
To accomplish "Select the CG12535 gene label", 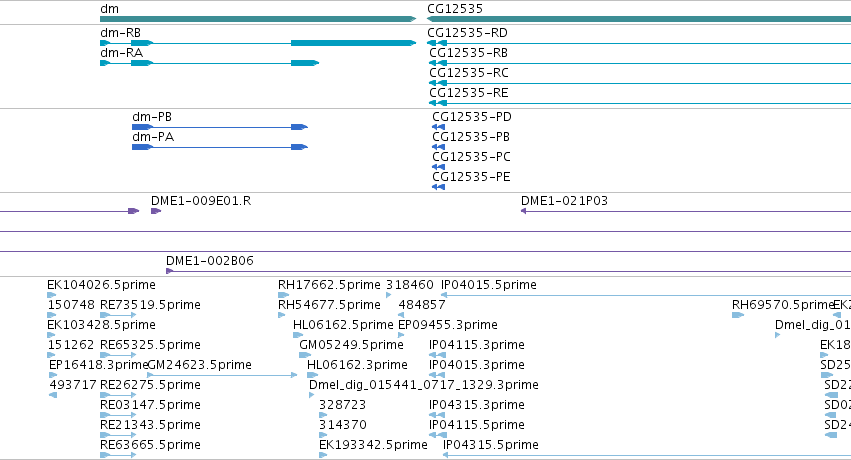I will coord(455,9).
